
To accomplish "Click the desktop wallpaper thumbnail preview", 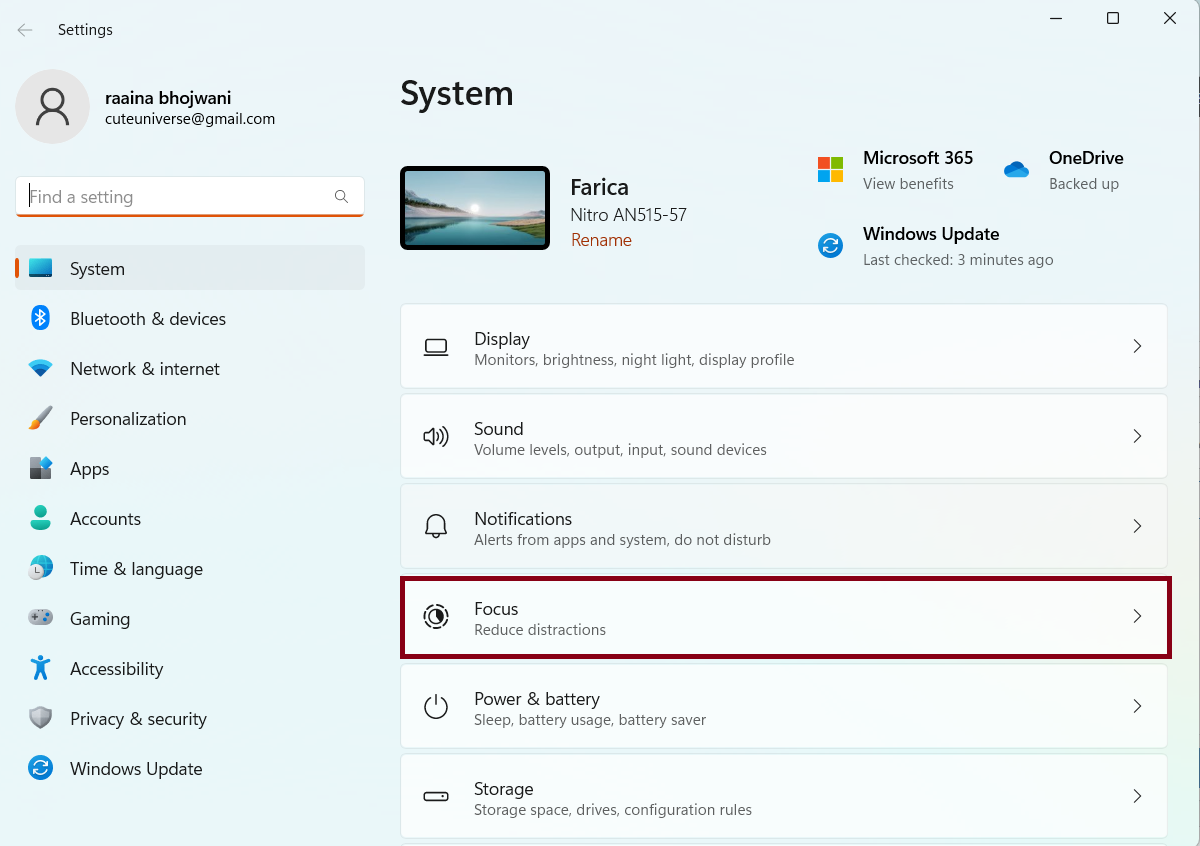I will tap(475, 208).
